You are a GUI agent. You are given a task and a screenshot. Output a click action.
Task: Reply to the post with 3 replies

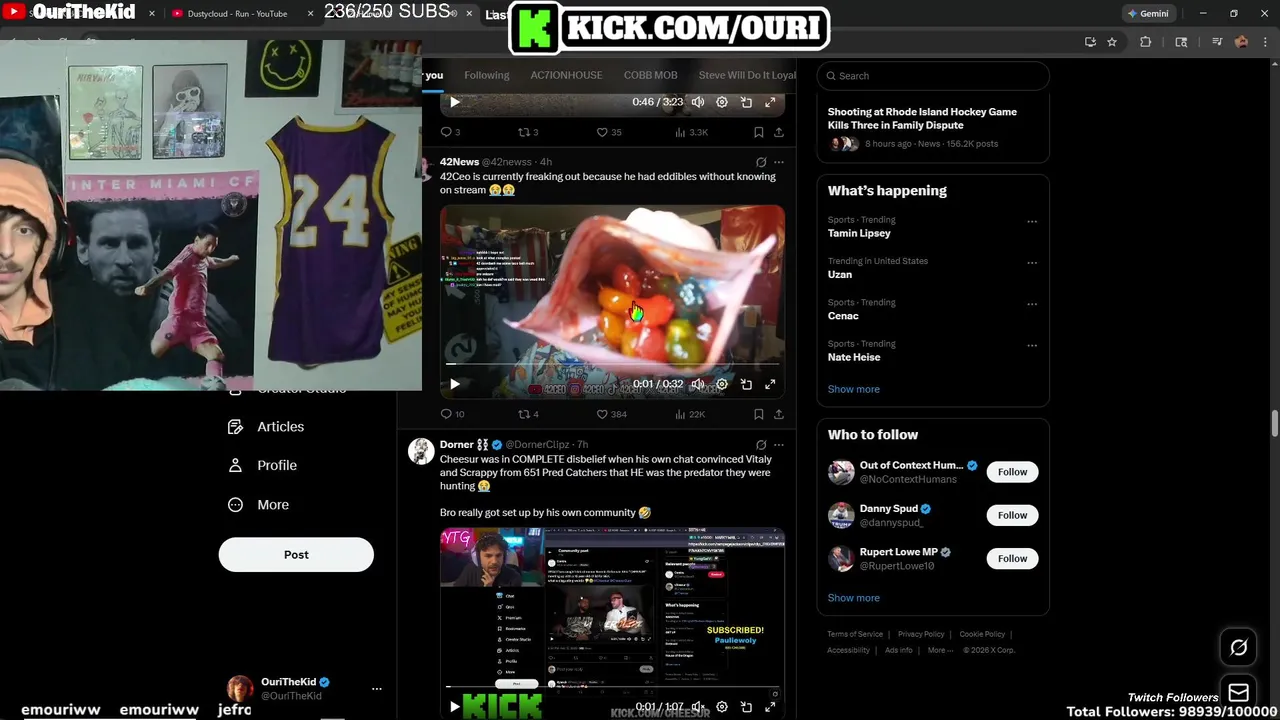pyautogui.click(x=450, y=132)
